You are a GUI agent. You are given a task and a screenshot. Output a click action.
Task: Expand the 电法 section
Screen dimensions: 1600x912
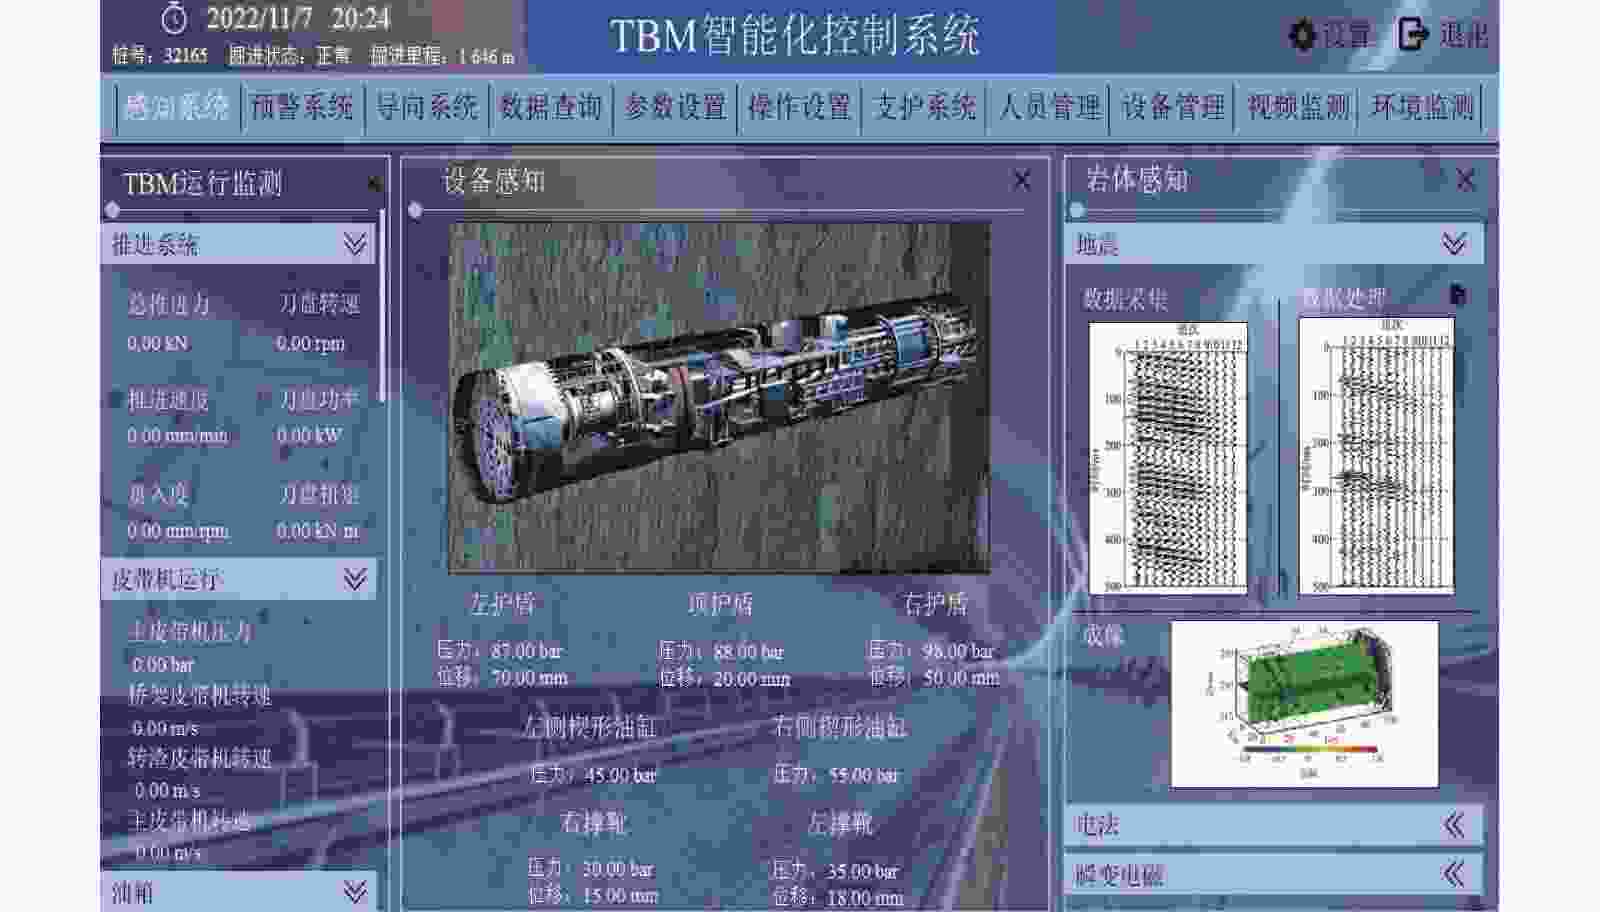1454,825
